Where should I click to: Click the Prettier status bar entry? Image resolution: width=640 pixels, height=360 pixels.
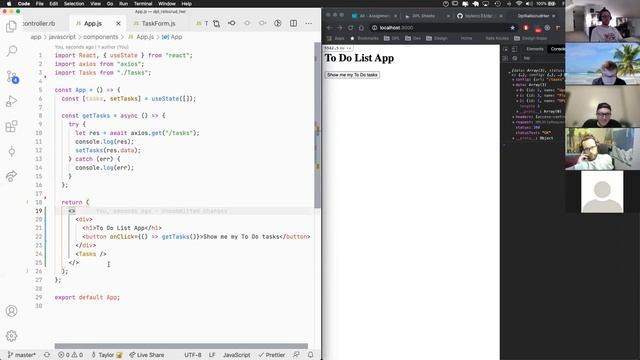pos(272,355)
